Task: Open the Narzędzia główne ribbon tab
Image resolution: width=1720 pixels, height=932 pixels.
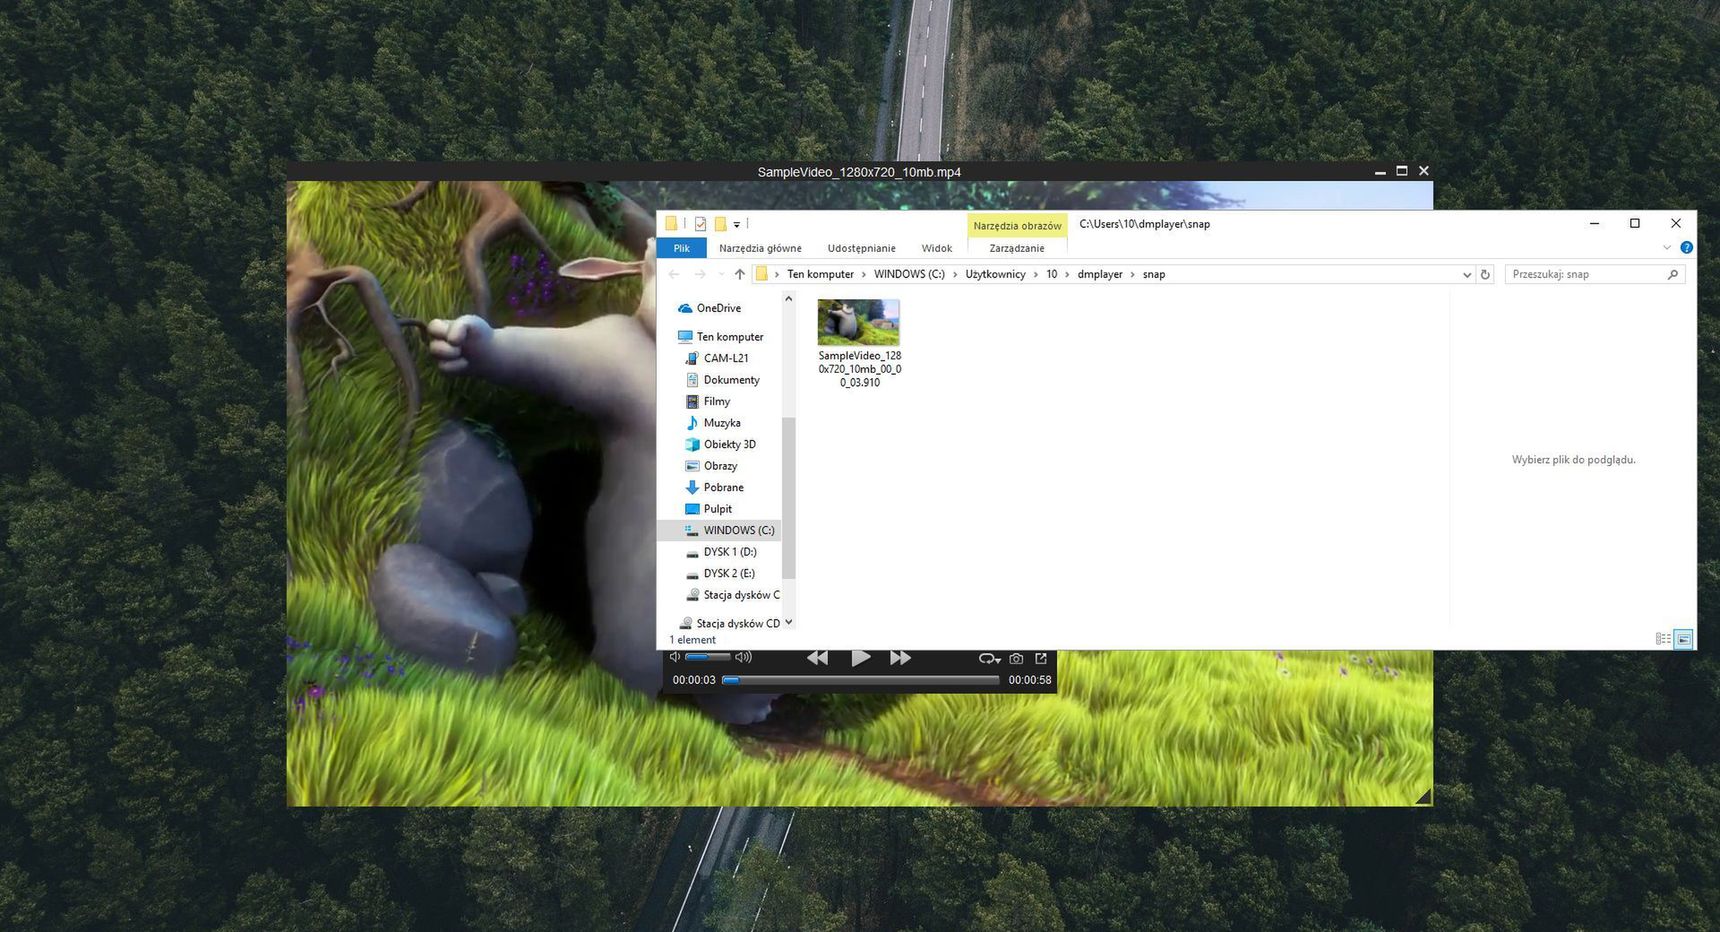Action: click(x=760, y=248)
